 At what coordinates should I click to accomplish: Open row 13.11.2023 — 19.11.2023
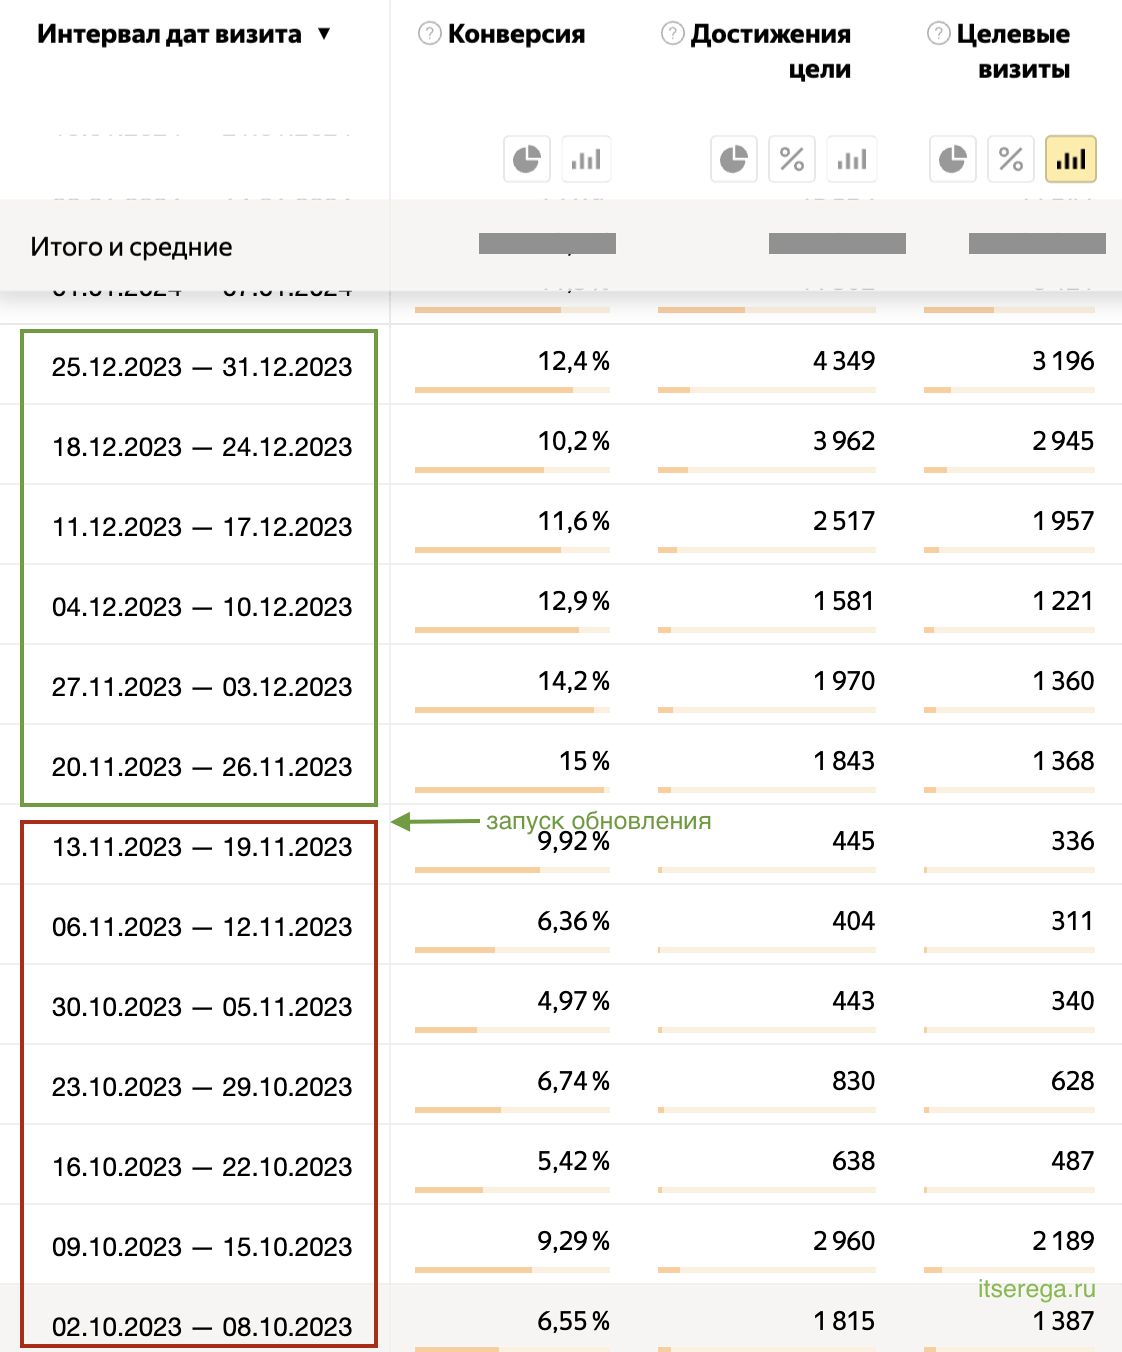click(x=201, y=847)
